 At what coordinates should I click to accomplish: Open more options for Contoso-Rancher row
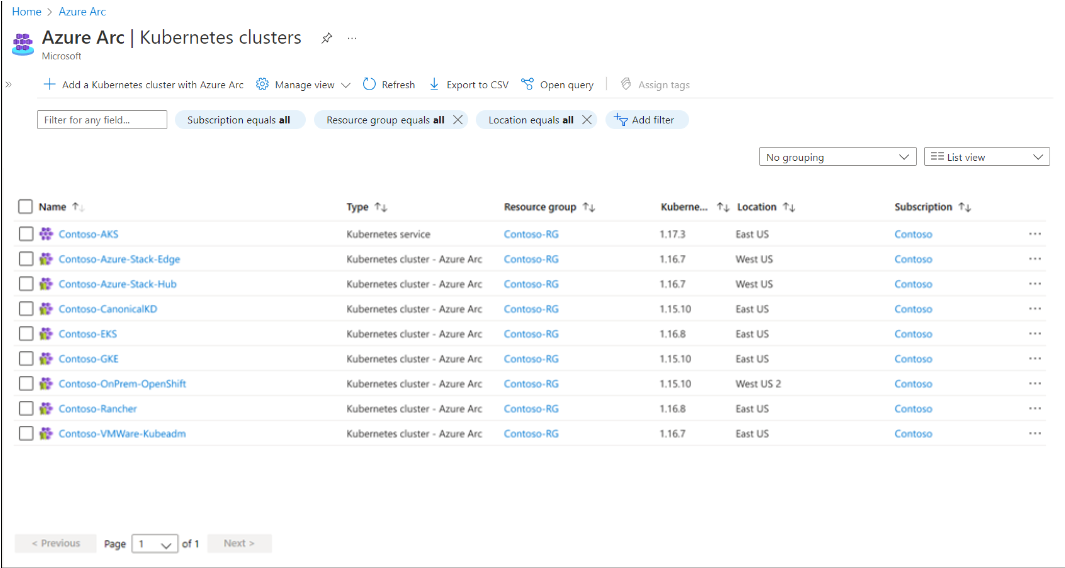(x=1034, y=408)
